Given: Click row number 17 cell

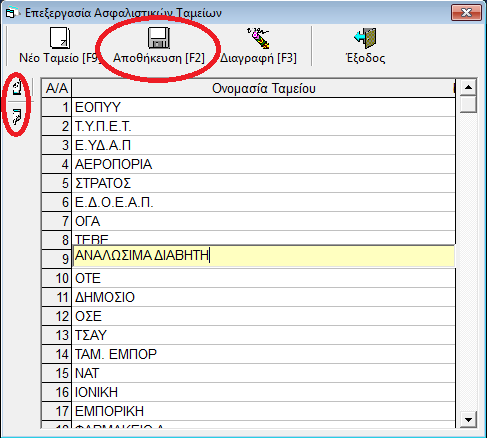Looking at the screenshot, I should 57,411.
